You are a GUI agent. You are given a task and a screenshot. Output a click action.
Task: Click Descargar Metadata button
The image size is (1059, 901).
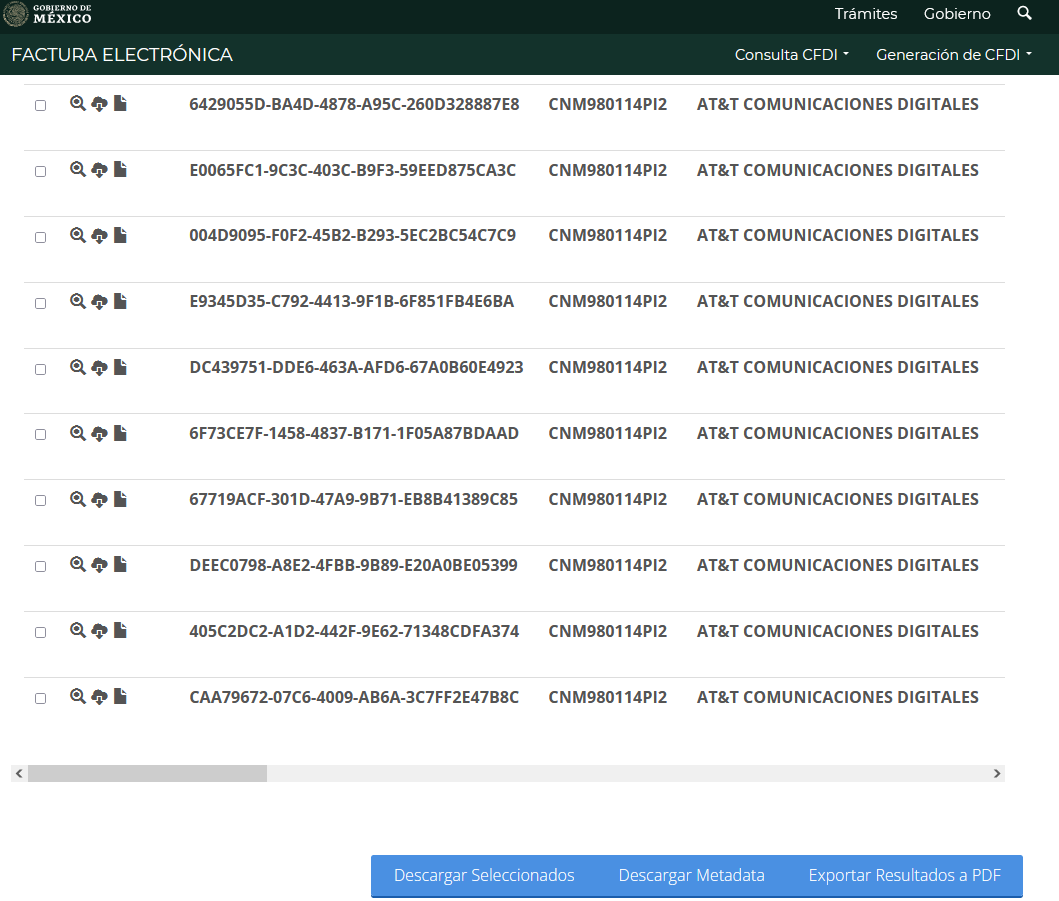692,875
